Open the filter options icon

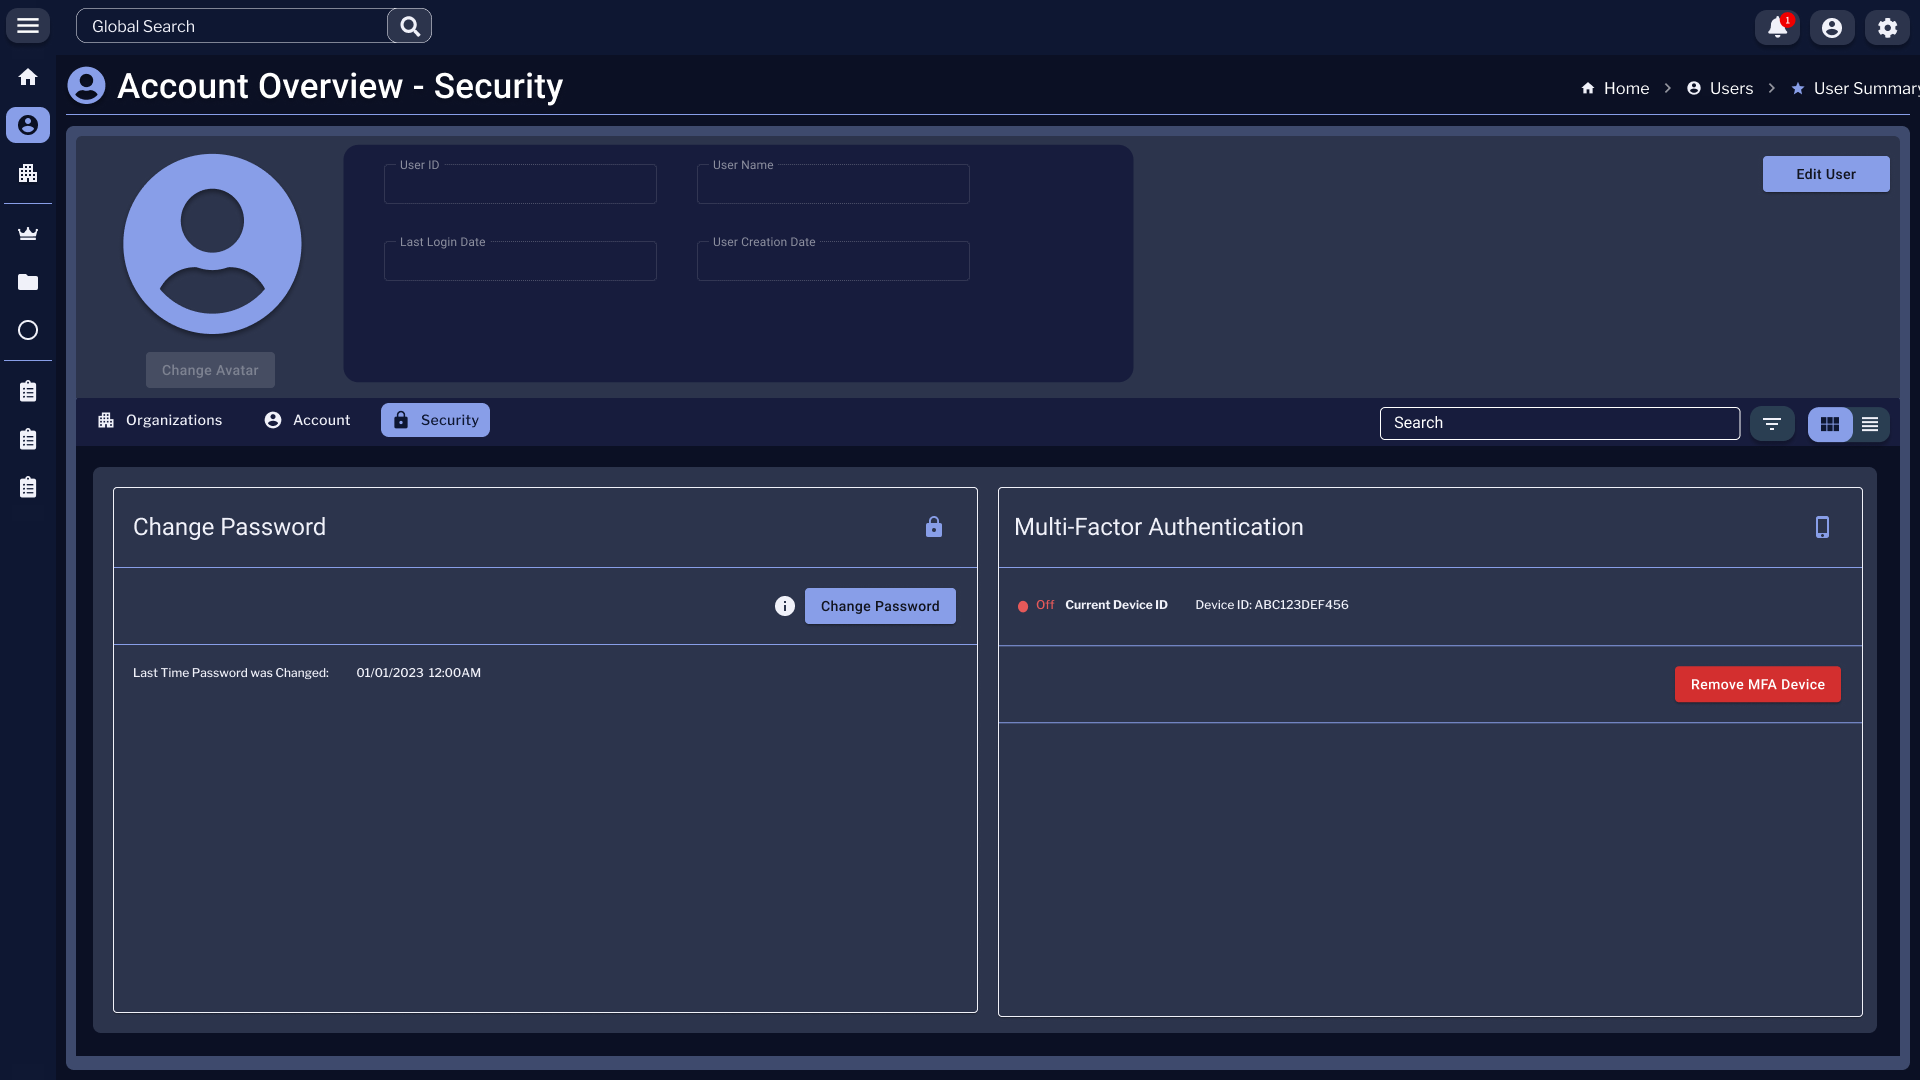[1772, 424]
